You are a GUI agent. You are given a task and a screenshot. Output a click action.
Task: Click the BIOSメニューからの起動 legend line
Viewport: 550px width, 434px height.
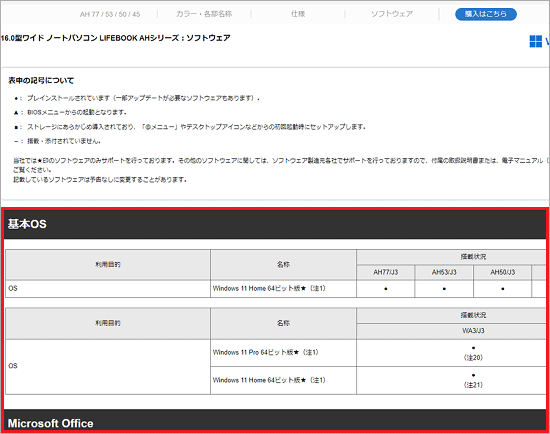71,113
